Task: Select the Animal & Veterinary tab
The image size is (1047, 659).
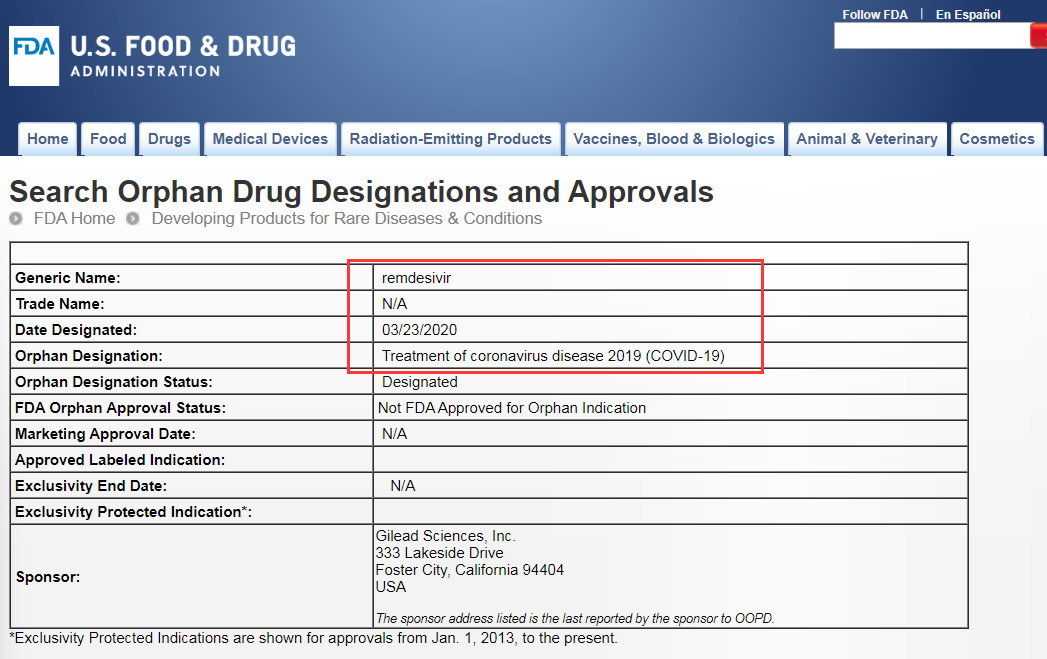Action: (x=867, y=139)
